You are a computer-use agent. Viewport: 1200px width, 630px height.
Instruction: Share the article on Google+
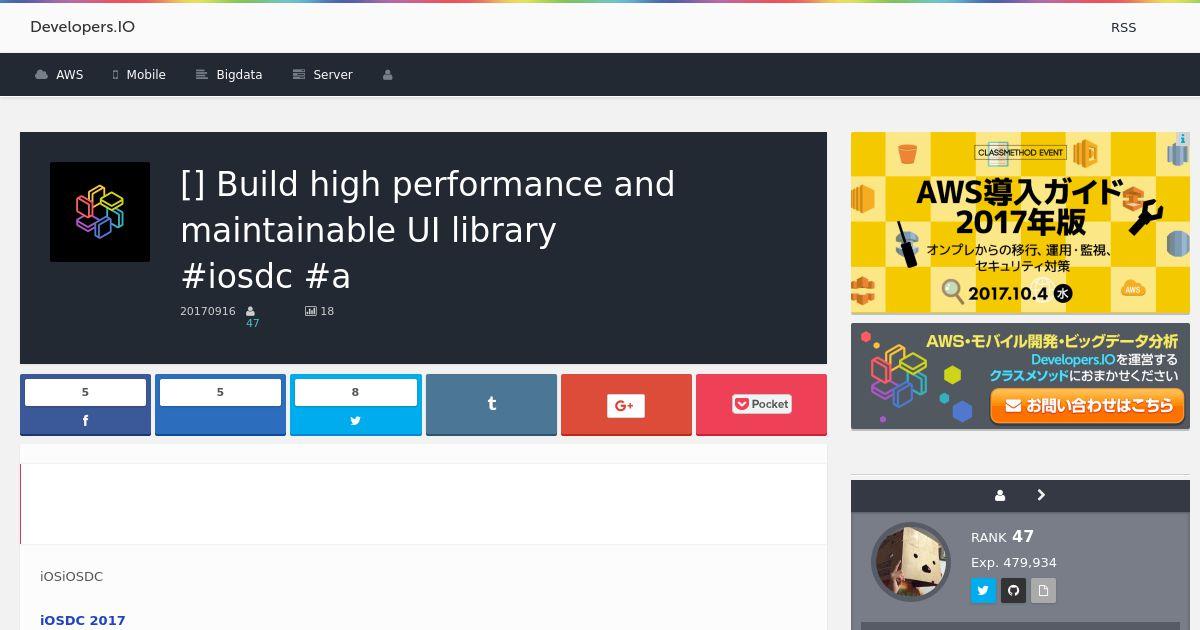[626, 405]
